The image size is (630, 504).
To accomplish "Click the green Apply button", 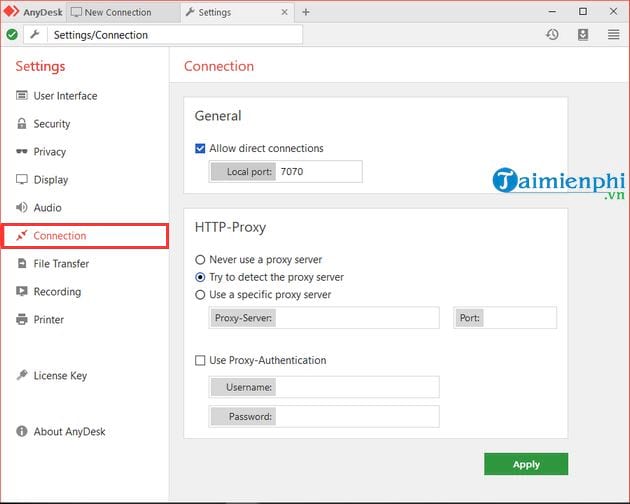I will point(526,464).
